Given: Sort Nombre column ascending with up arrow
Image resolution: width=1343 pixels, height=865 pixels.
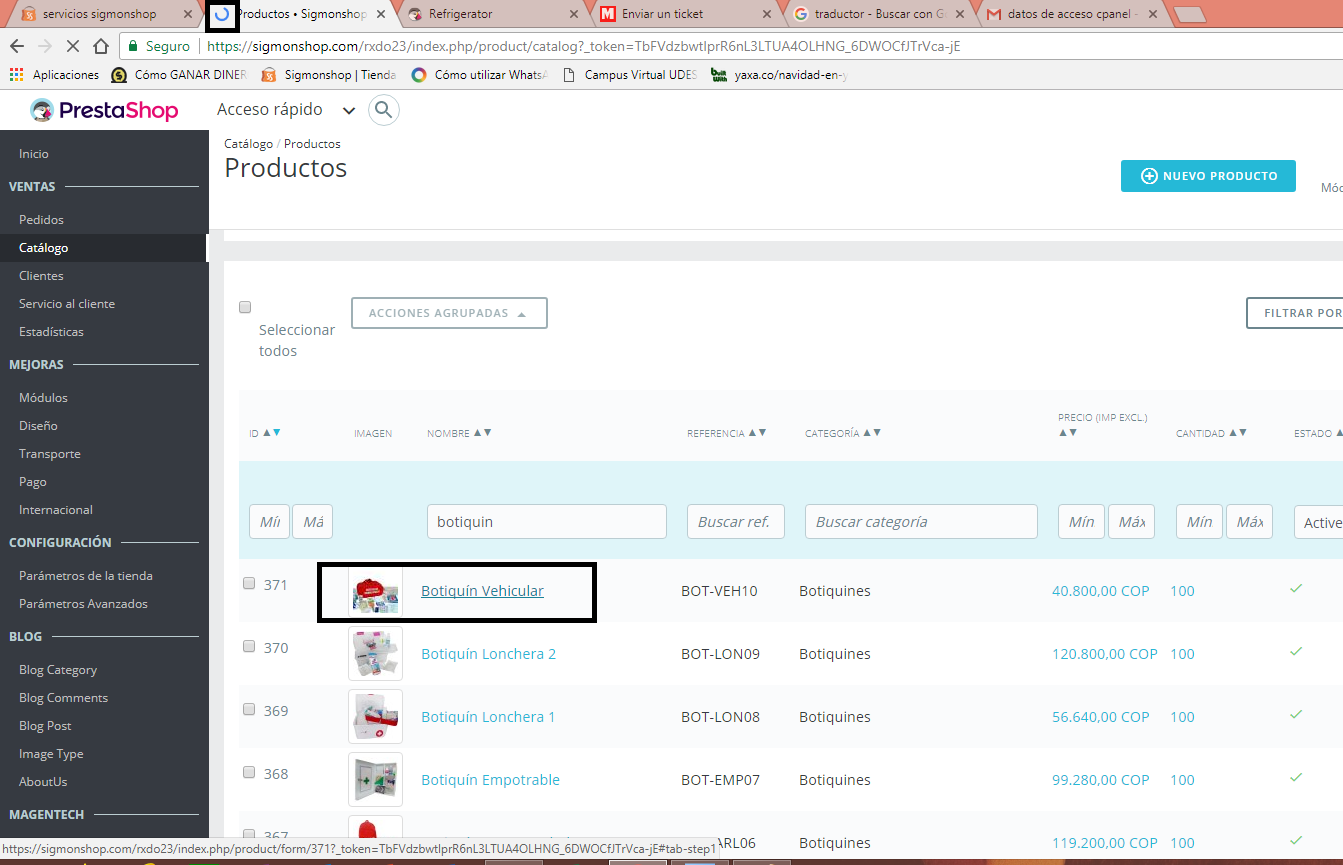Looking at the screenshot, I should pyautogui.click(x=477, y=433).
